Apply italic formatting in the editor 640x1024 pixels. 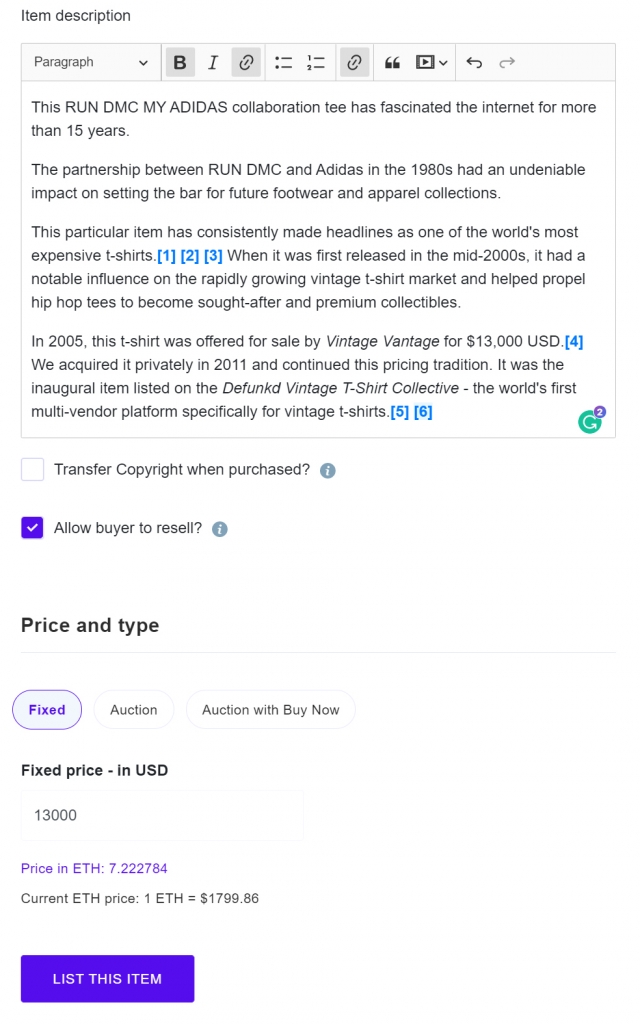click(x=213, y=62)
